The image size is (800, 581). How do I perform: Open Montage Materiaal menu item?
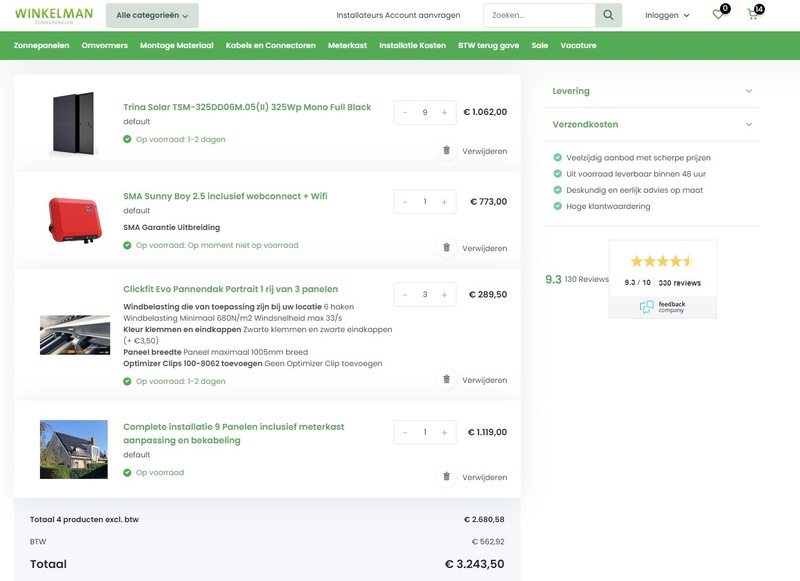point(177,46)
